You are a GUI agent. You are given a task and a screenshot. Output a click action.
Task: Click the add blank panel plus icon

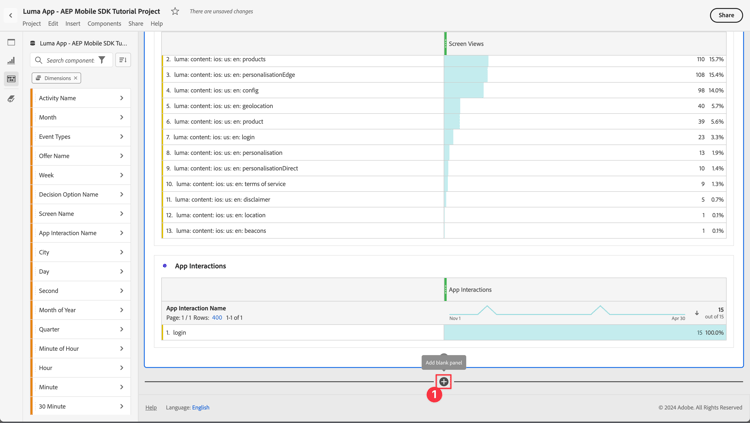(x=444, y=381)
